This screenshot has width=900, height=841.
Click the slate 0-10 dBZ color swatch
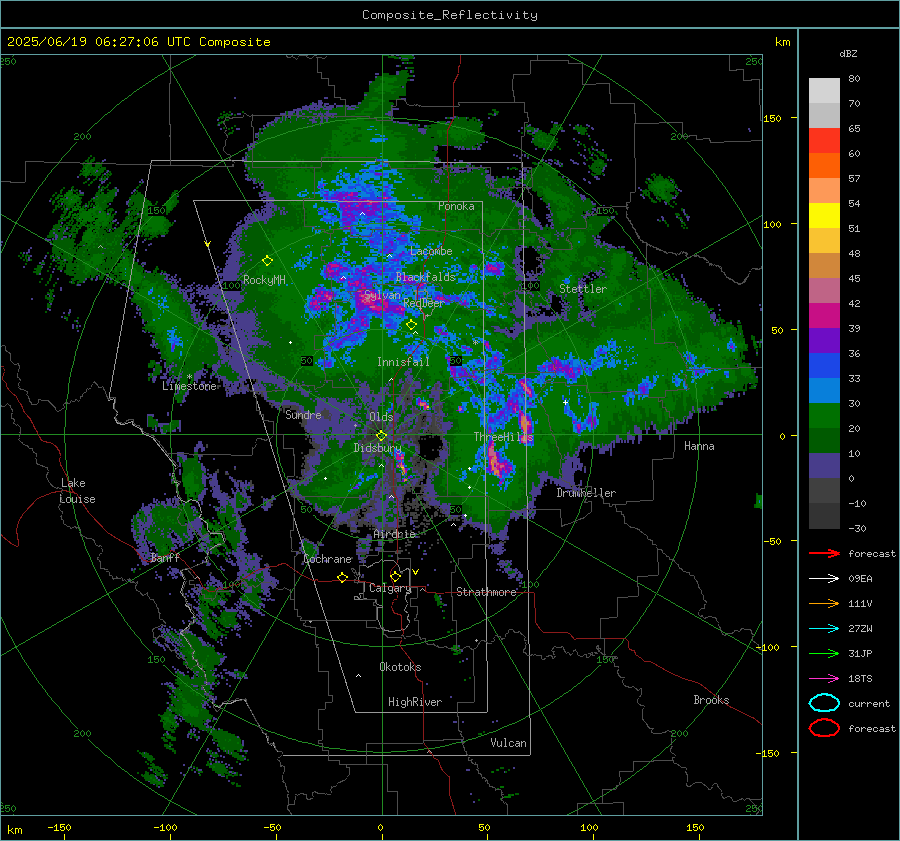(824, 466)
